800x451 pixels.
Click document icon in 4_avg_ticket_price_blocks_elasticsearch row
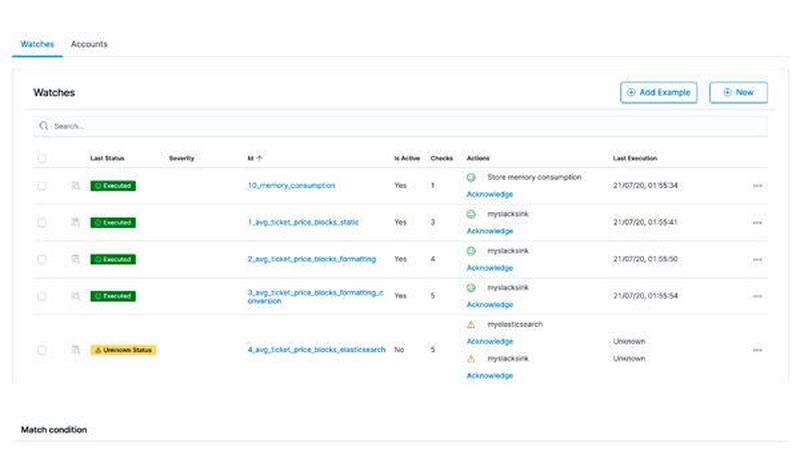[76, 350]
